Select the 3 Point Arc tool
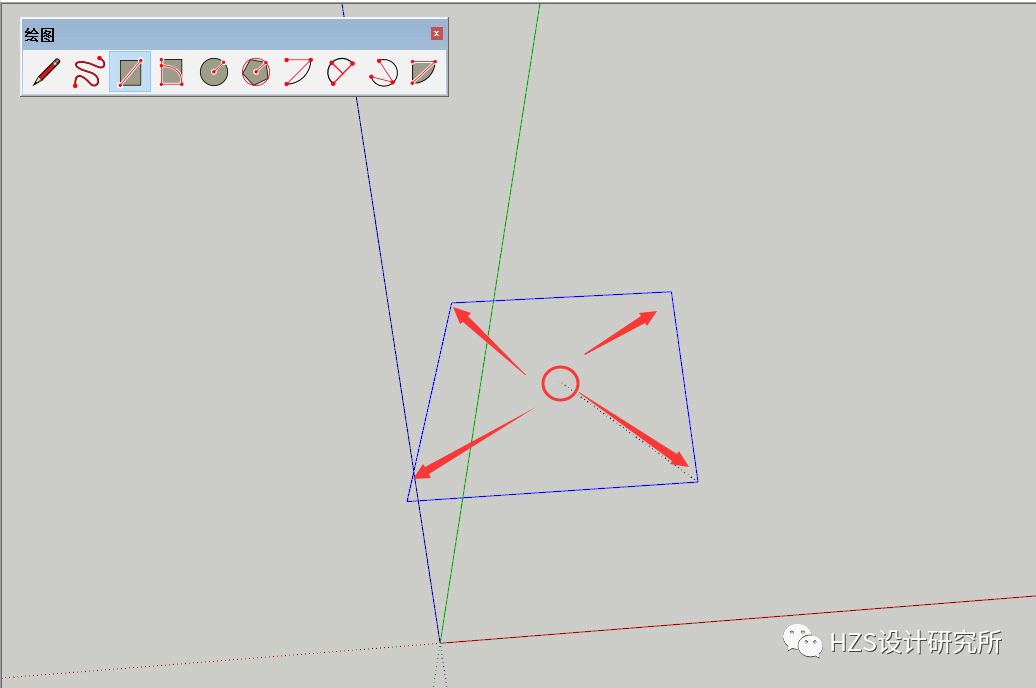 tap(381, 71)
